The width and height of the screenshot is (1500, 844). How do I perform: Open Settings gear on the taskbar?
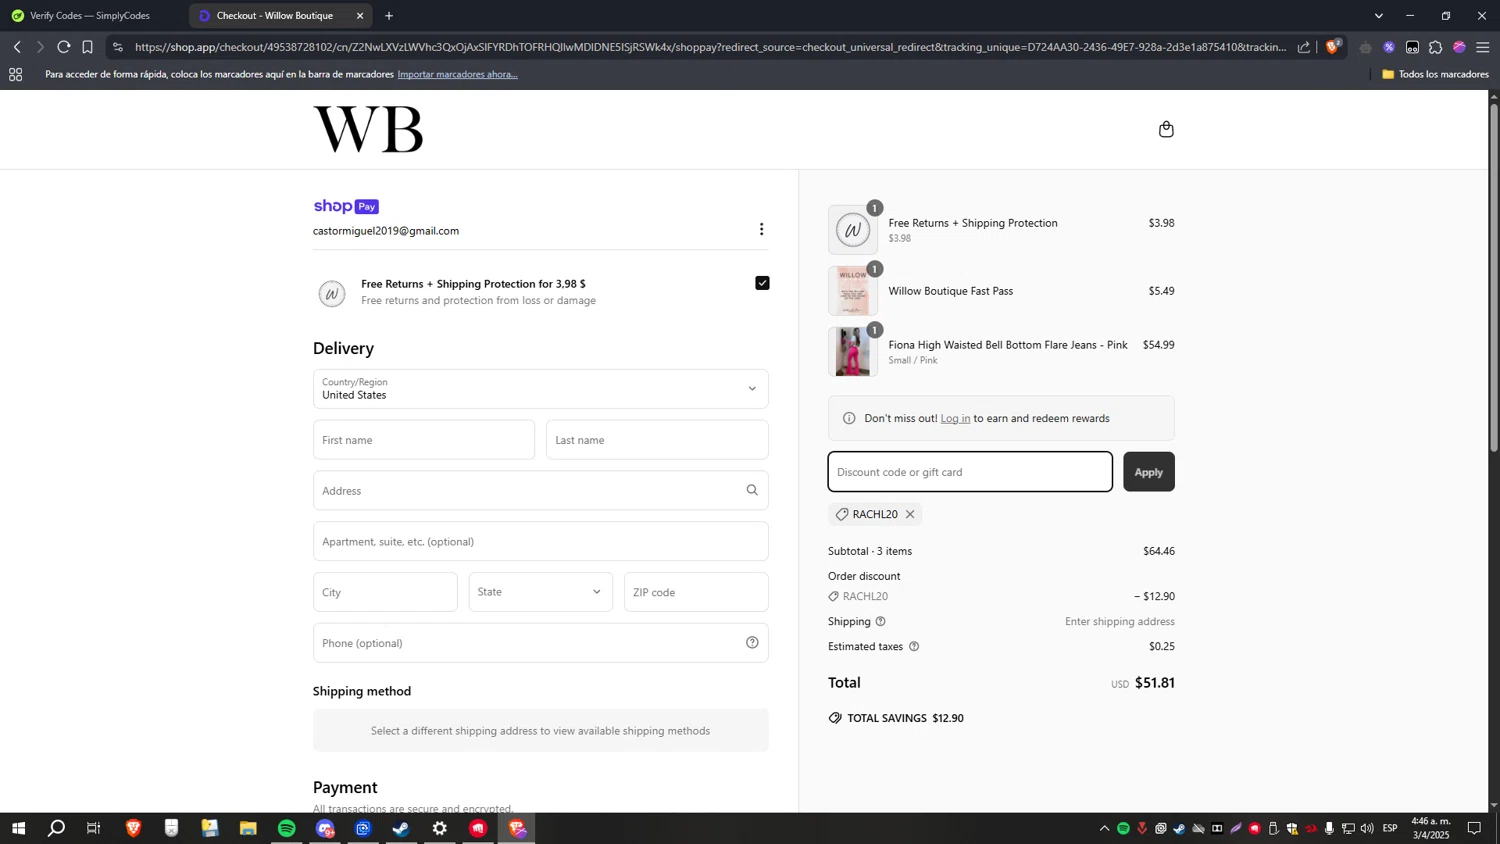click(440, 828)
